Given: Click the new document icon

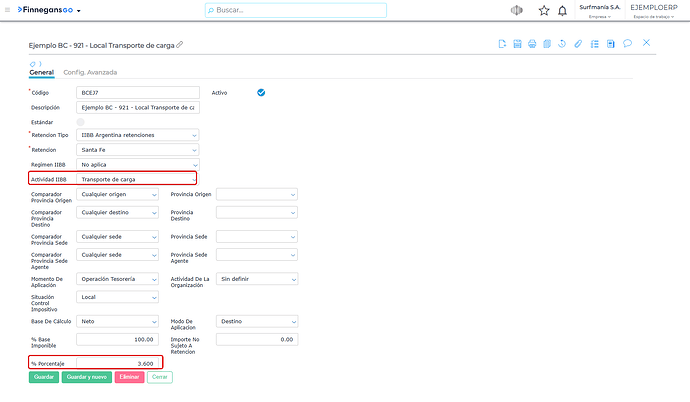Looking at the screenshot, I should [x=502, y=44].
